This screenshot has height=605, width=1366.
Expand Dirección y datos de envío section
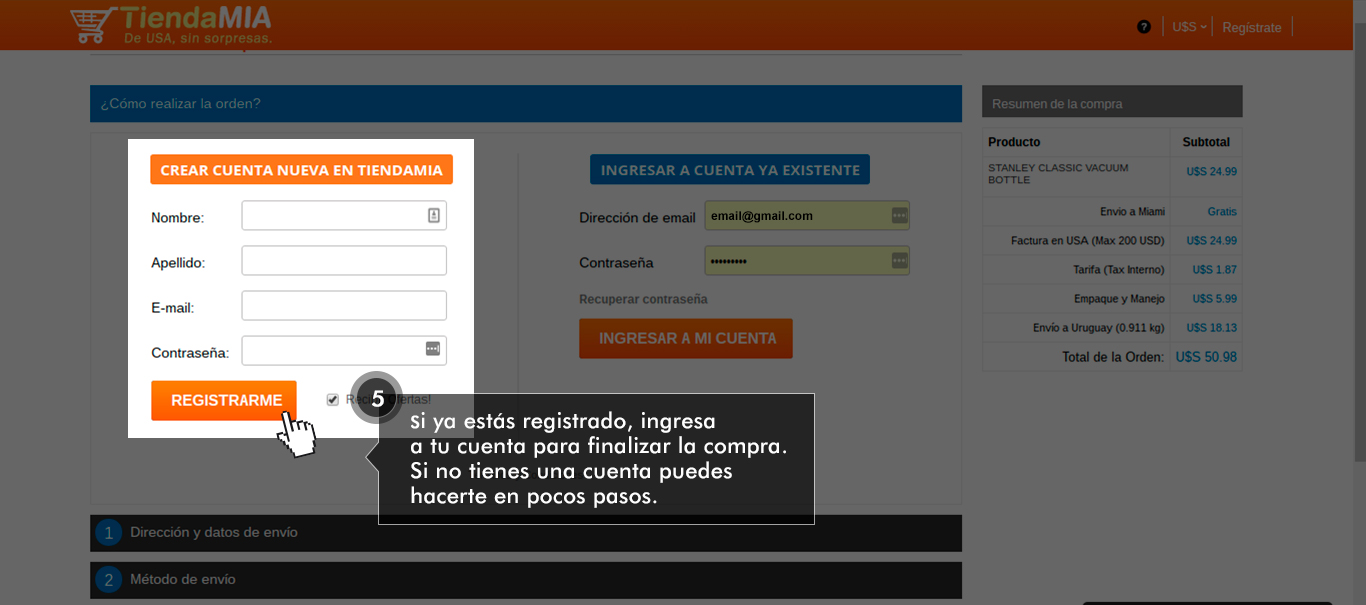tap(526, 533)
